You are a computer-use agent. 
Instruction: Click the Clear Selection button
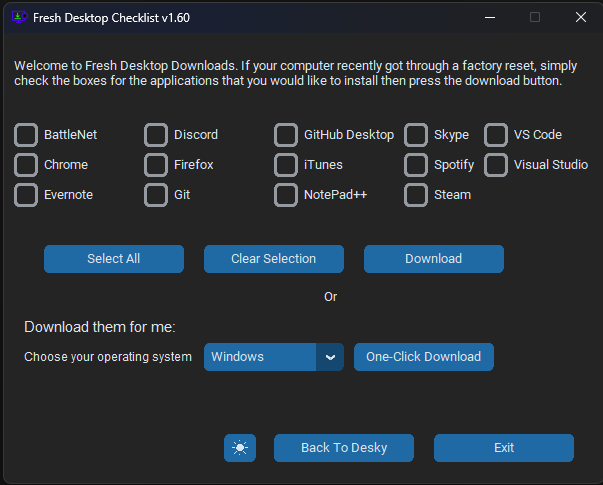[273, 259]
